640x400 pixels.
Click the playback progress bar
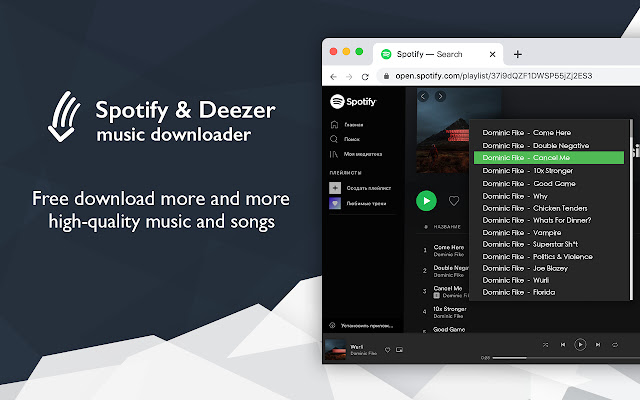click(x=566, y=358)
